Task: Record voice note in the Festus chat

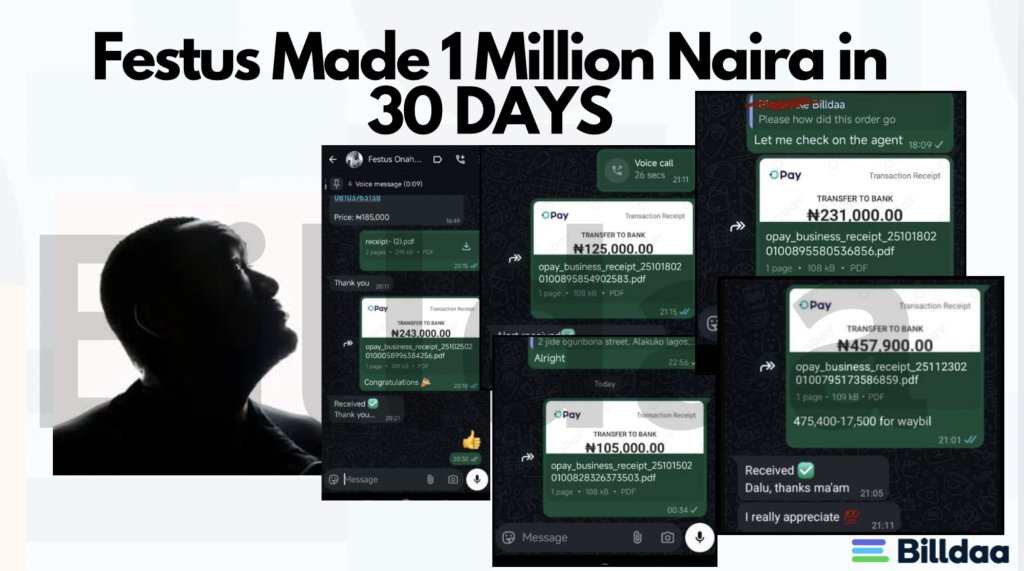Action: [477, 480]
